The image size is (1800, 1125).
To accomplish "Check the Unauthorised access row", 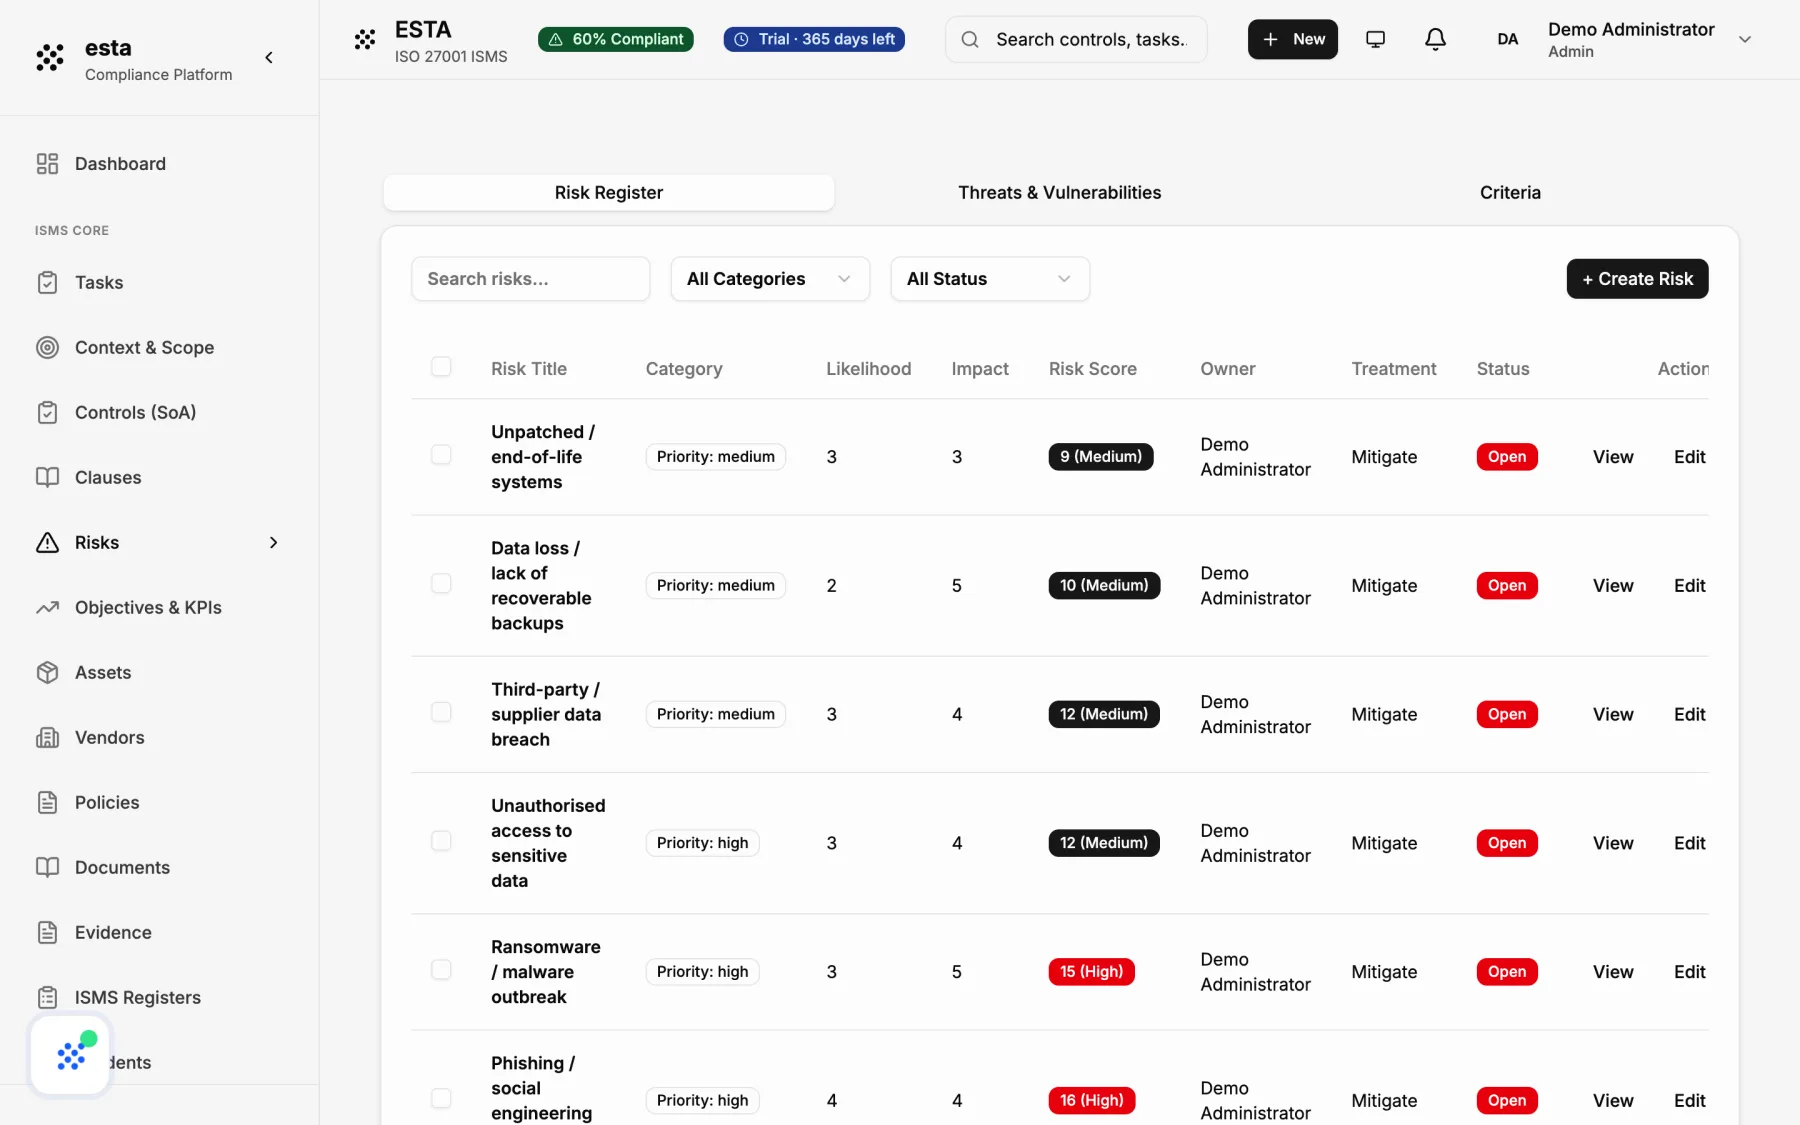I will click(x=441, y=842).
